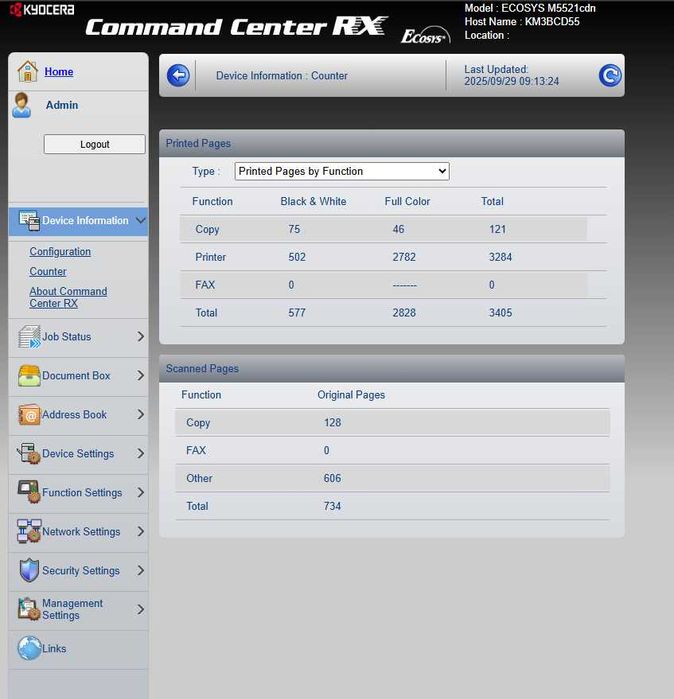Image resolution: width=674 pixels, height=699 pixels.
Task: Open the Function Settings menu label
Action: tap(82, 493)
